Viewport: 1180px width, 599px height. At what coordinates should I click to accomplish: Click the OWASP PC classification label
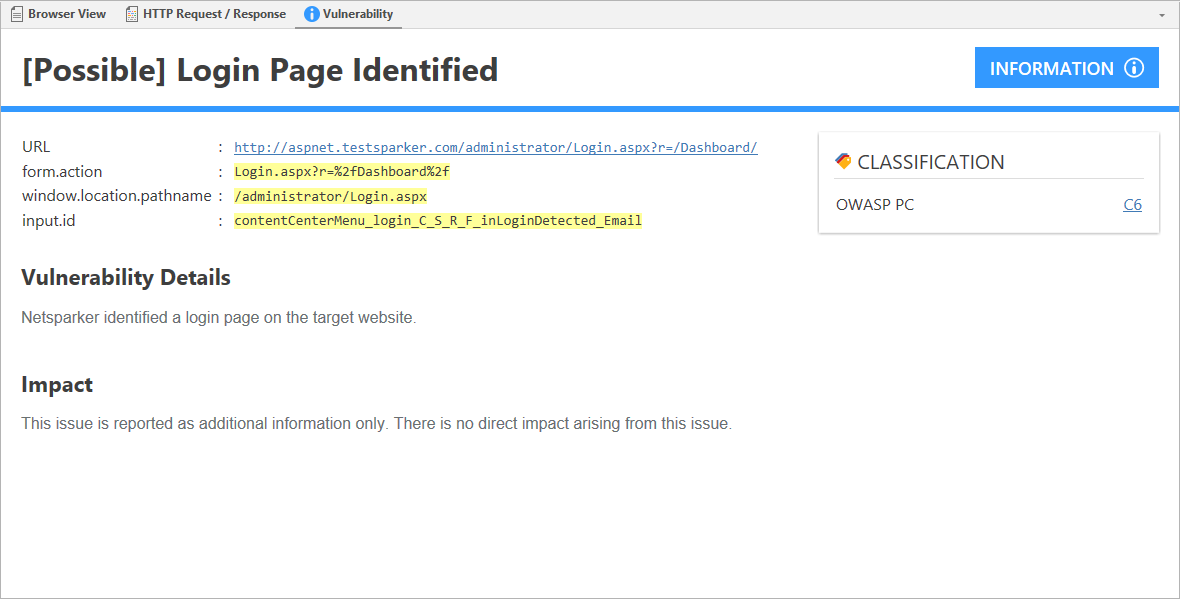[874, 204]
